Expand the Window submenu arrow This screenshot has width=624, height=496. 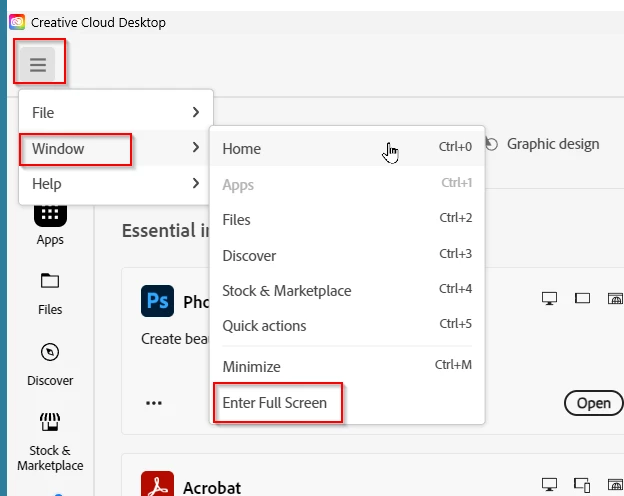pyautogui.click(x=195, y=147)
